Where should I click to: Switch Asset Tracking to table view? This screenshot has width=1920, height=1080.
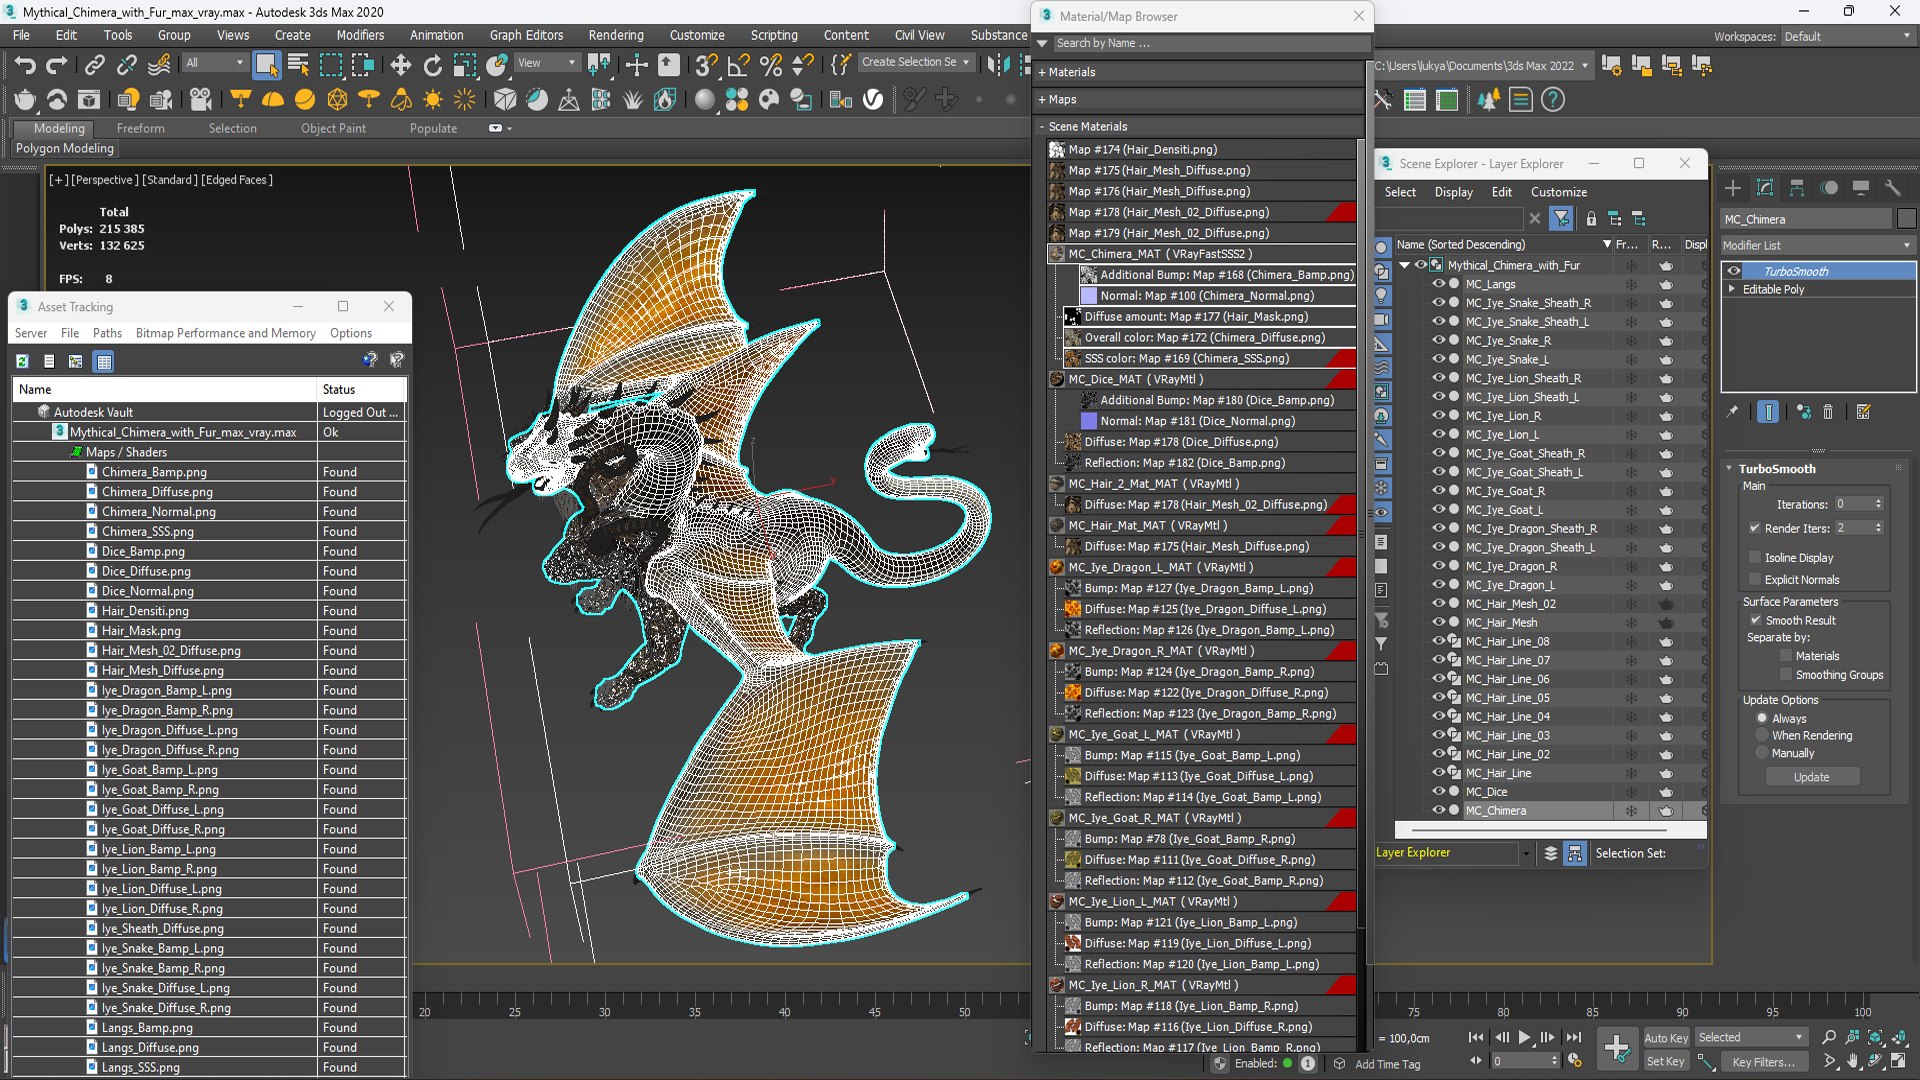[x=103, y=361]
